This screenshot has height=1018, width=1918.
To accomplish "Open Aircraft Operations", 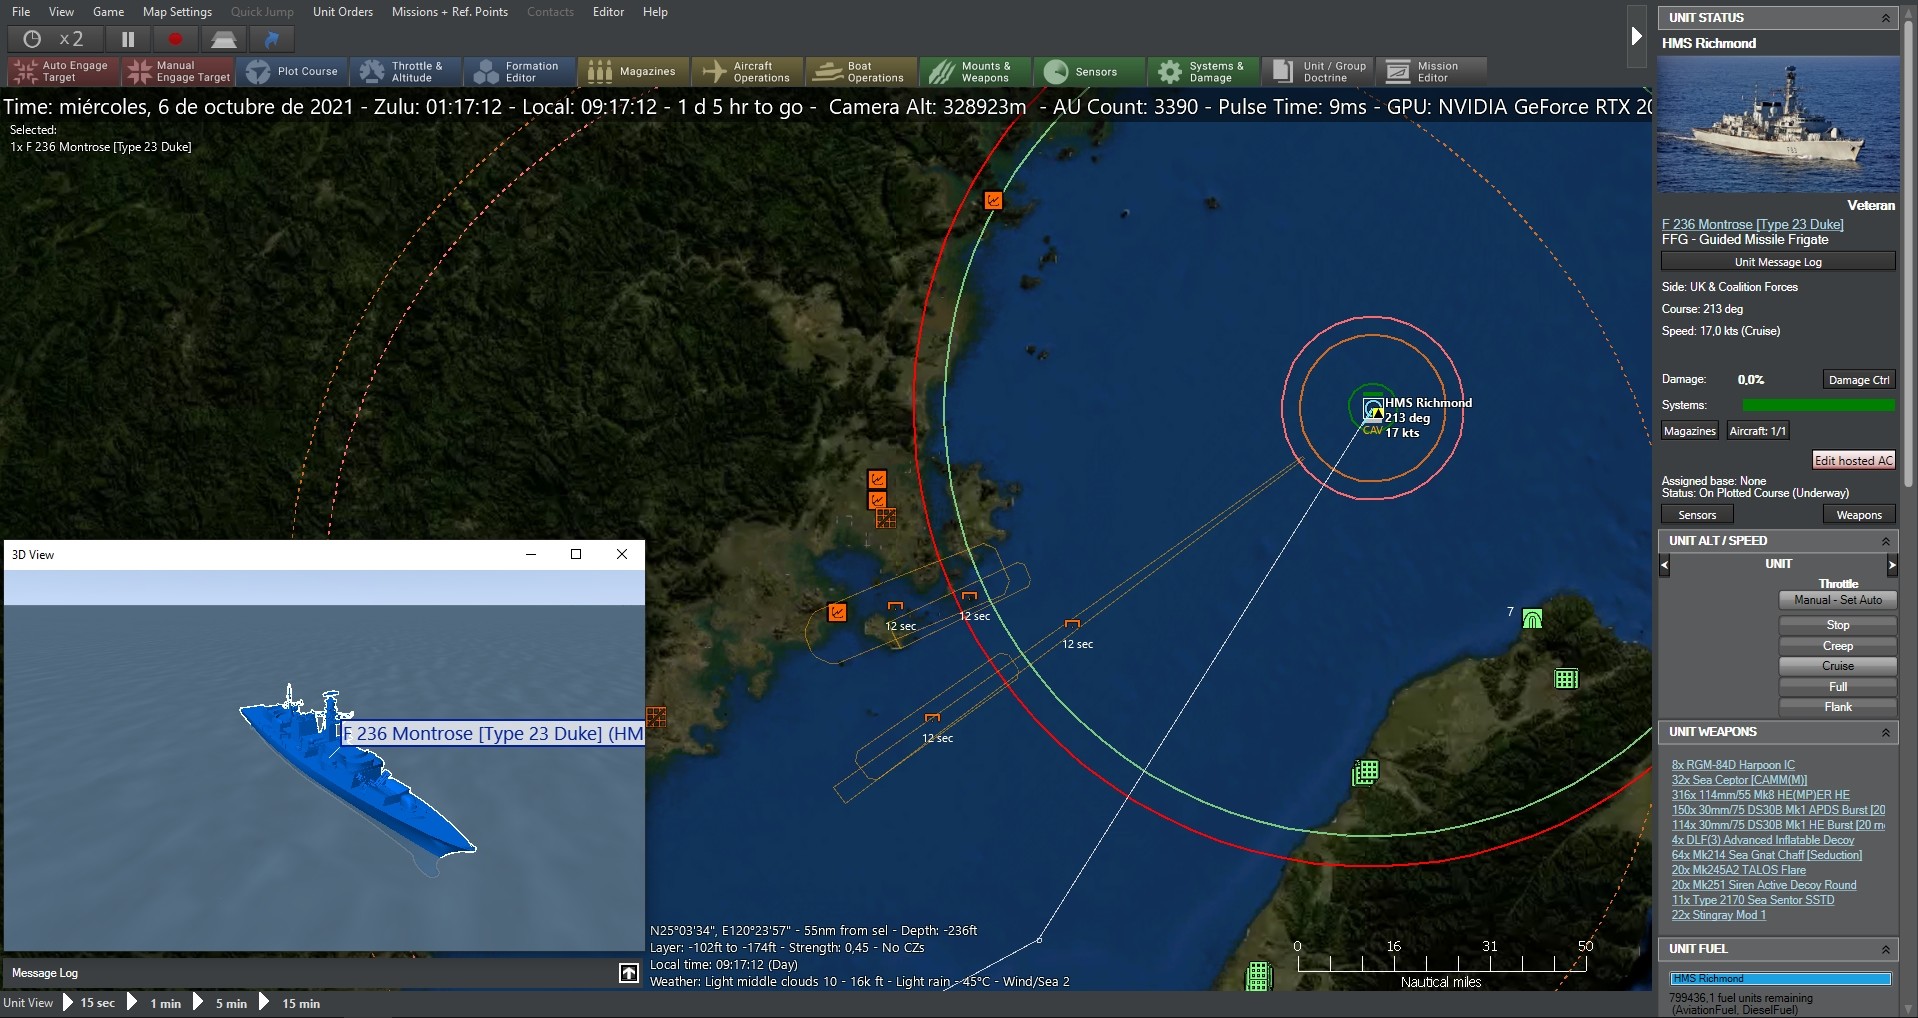I will 746,72.
